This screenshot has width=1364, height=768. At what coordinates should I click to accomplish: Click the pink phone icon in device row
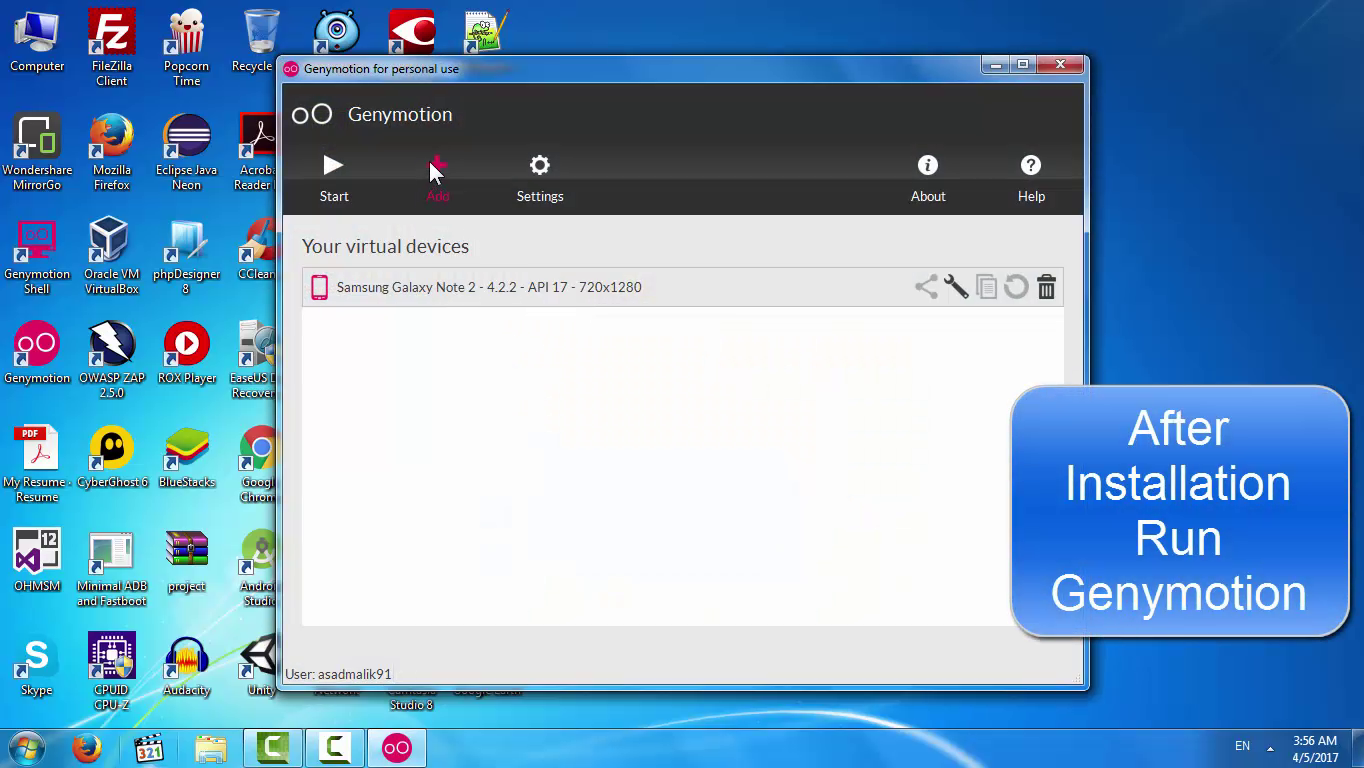(x=319, y=287)
